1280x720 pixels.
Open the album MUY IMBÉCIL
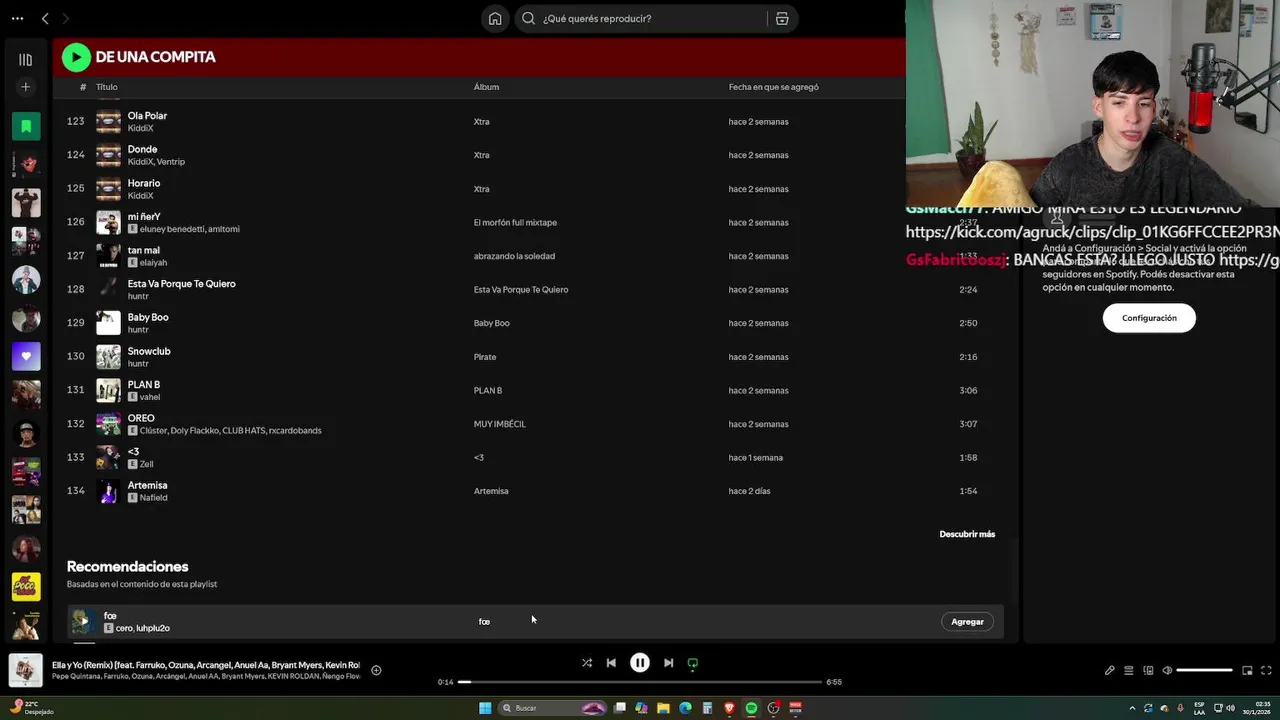pos(499,424)
